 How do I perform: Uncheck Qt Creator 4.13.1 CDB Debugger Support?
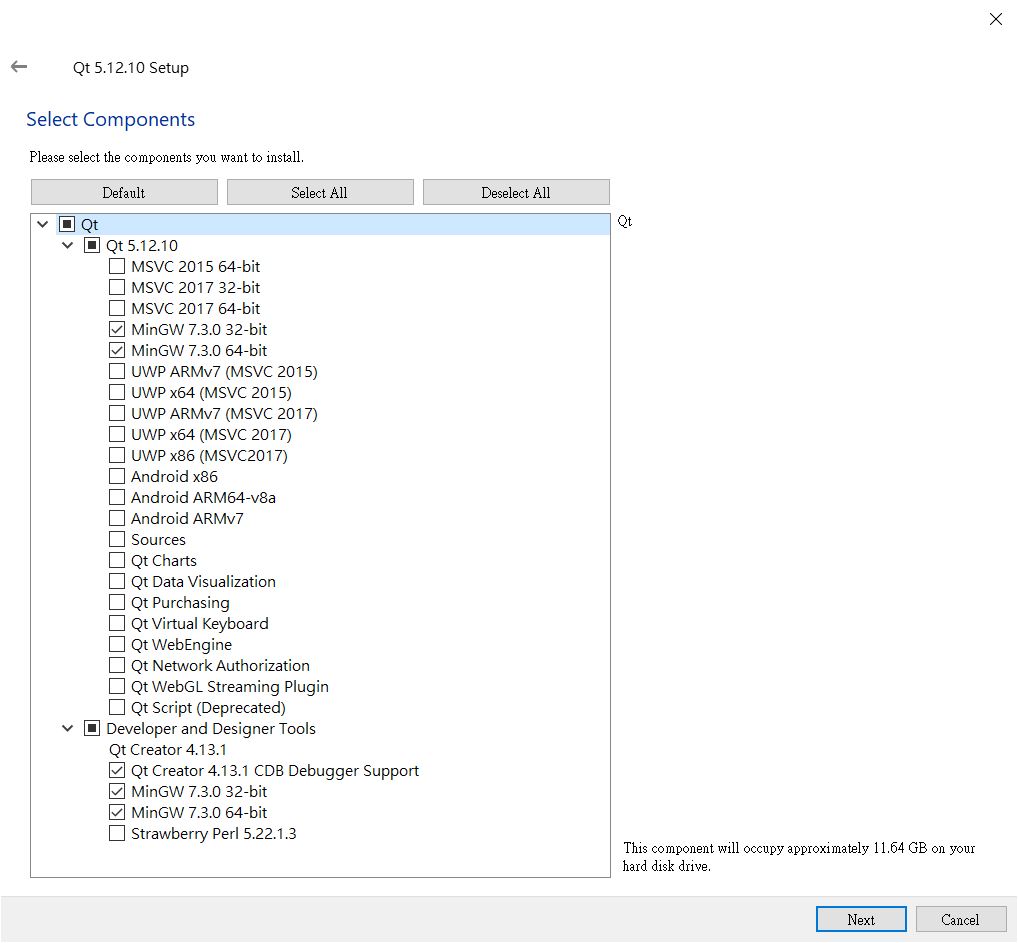tap(117, 770)
